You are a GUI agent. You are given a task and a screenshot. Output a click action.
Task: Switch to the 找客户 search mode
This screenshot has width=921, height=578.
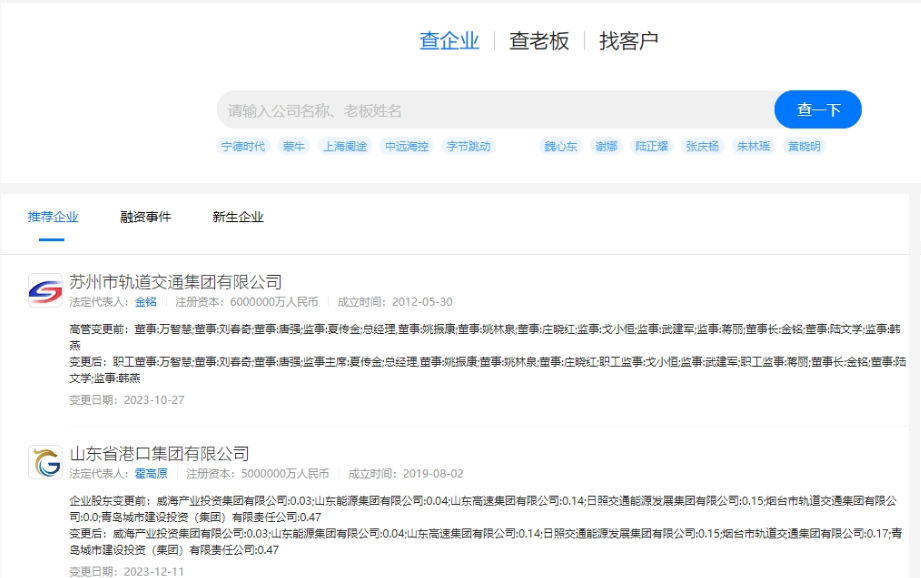tap(628, 41)
